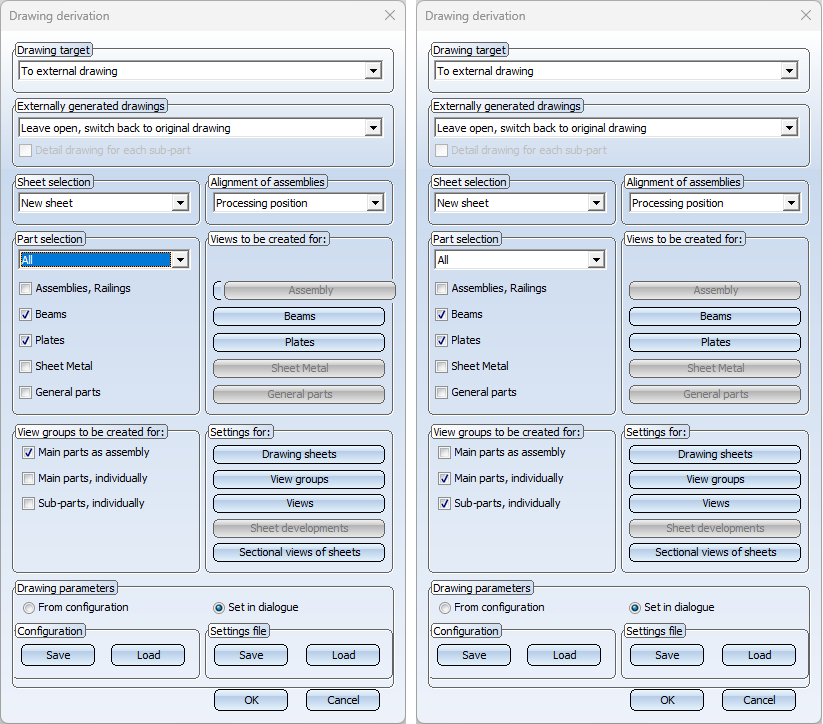Click Configuration Load button in right dialog
The width and height of the screenshot is (823, 724).
click(x=564, y=655)
